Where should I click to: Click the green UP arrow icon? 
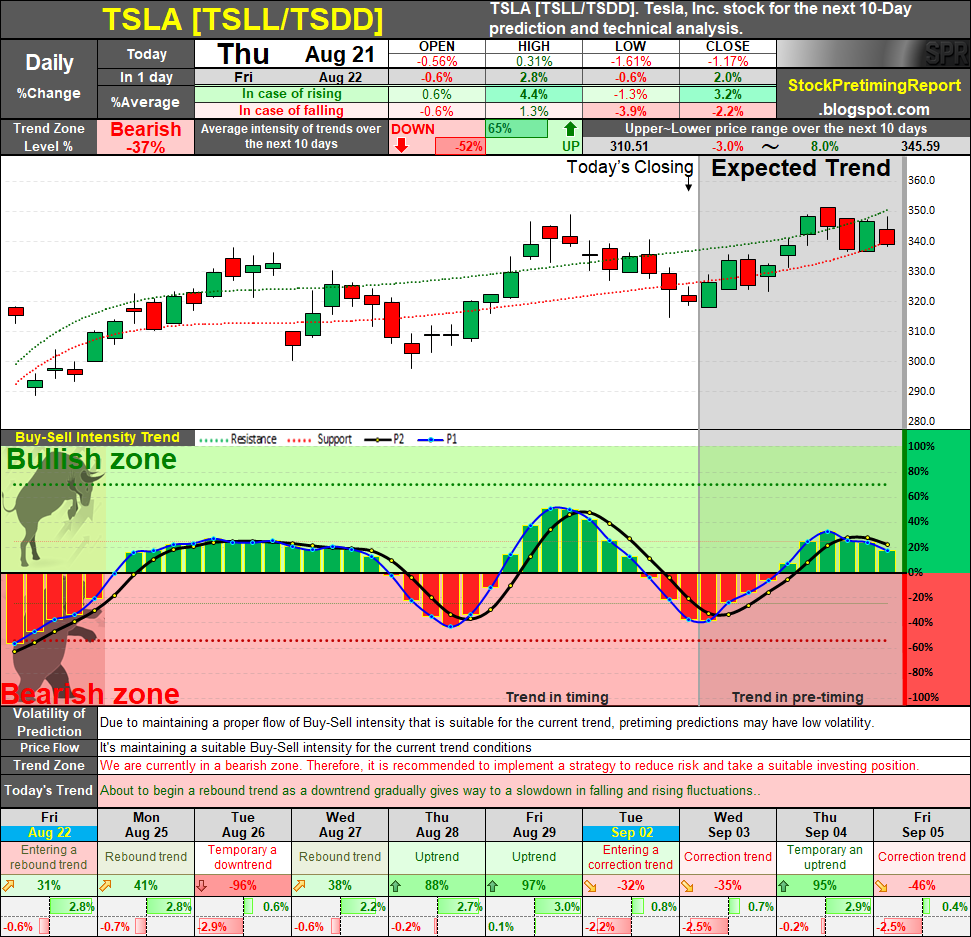(570, 129)
